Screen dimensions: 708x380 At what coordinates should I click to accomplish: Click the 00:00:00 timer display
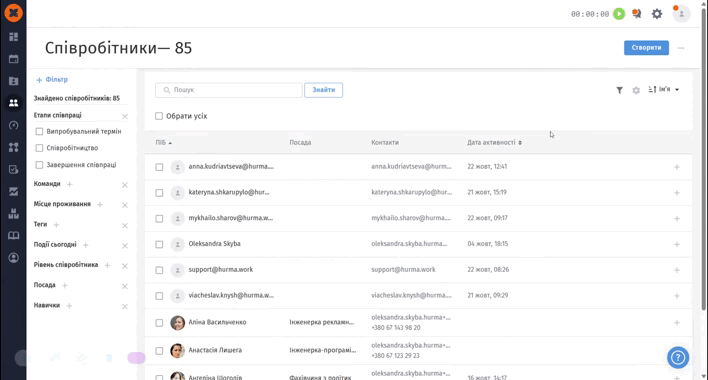[x=590, y=14]
